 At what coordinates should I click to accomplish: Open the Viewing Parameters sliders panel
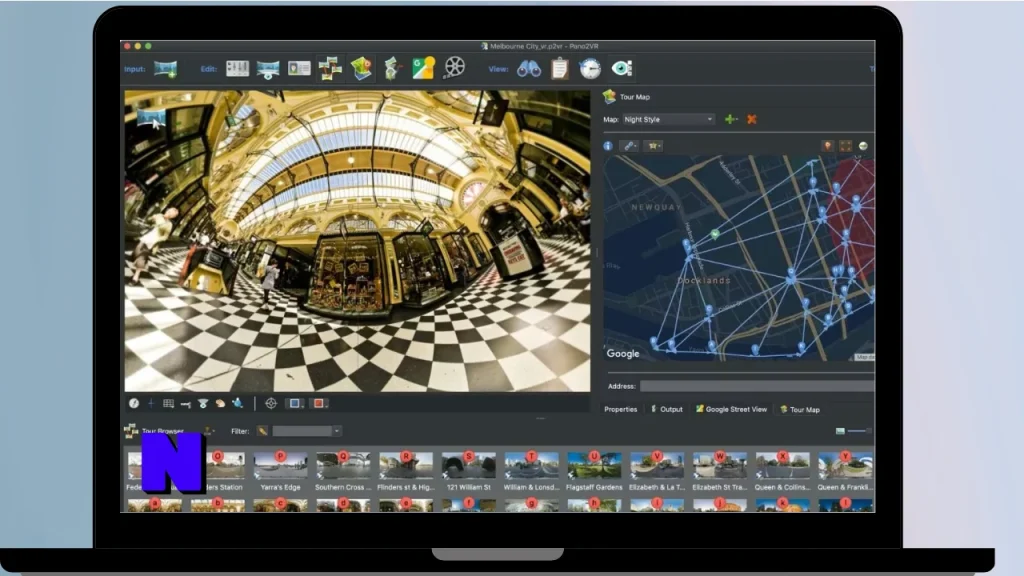237,69
